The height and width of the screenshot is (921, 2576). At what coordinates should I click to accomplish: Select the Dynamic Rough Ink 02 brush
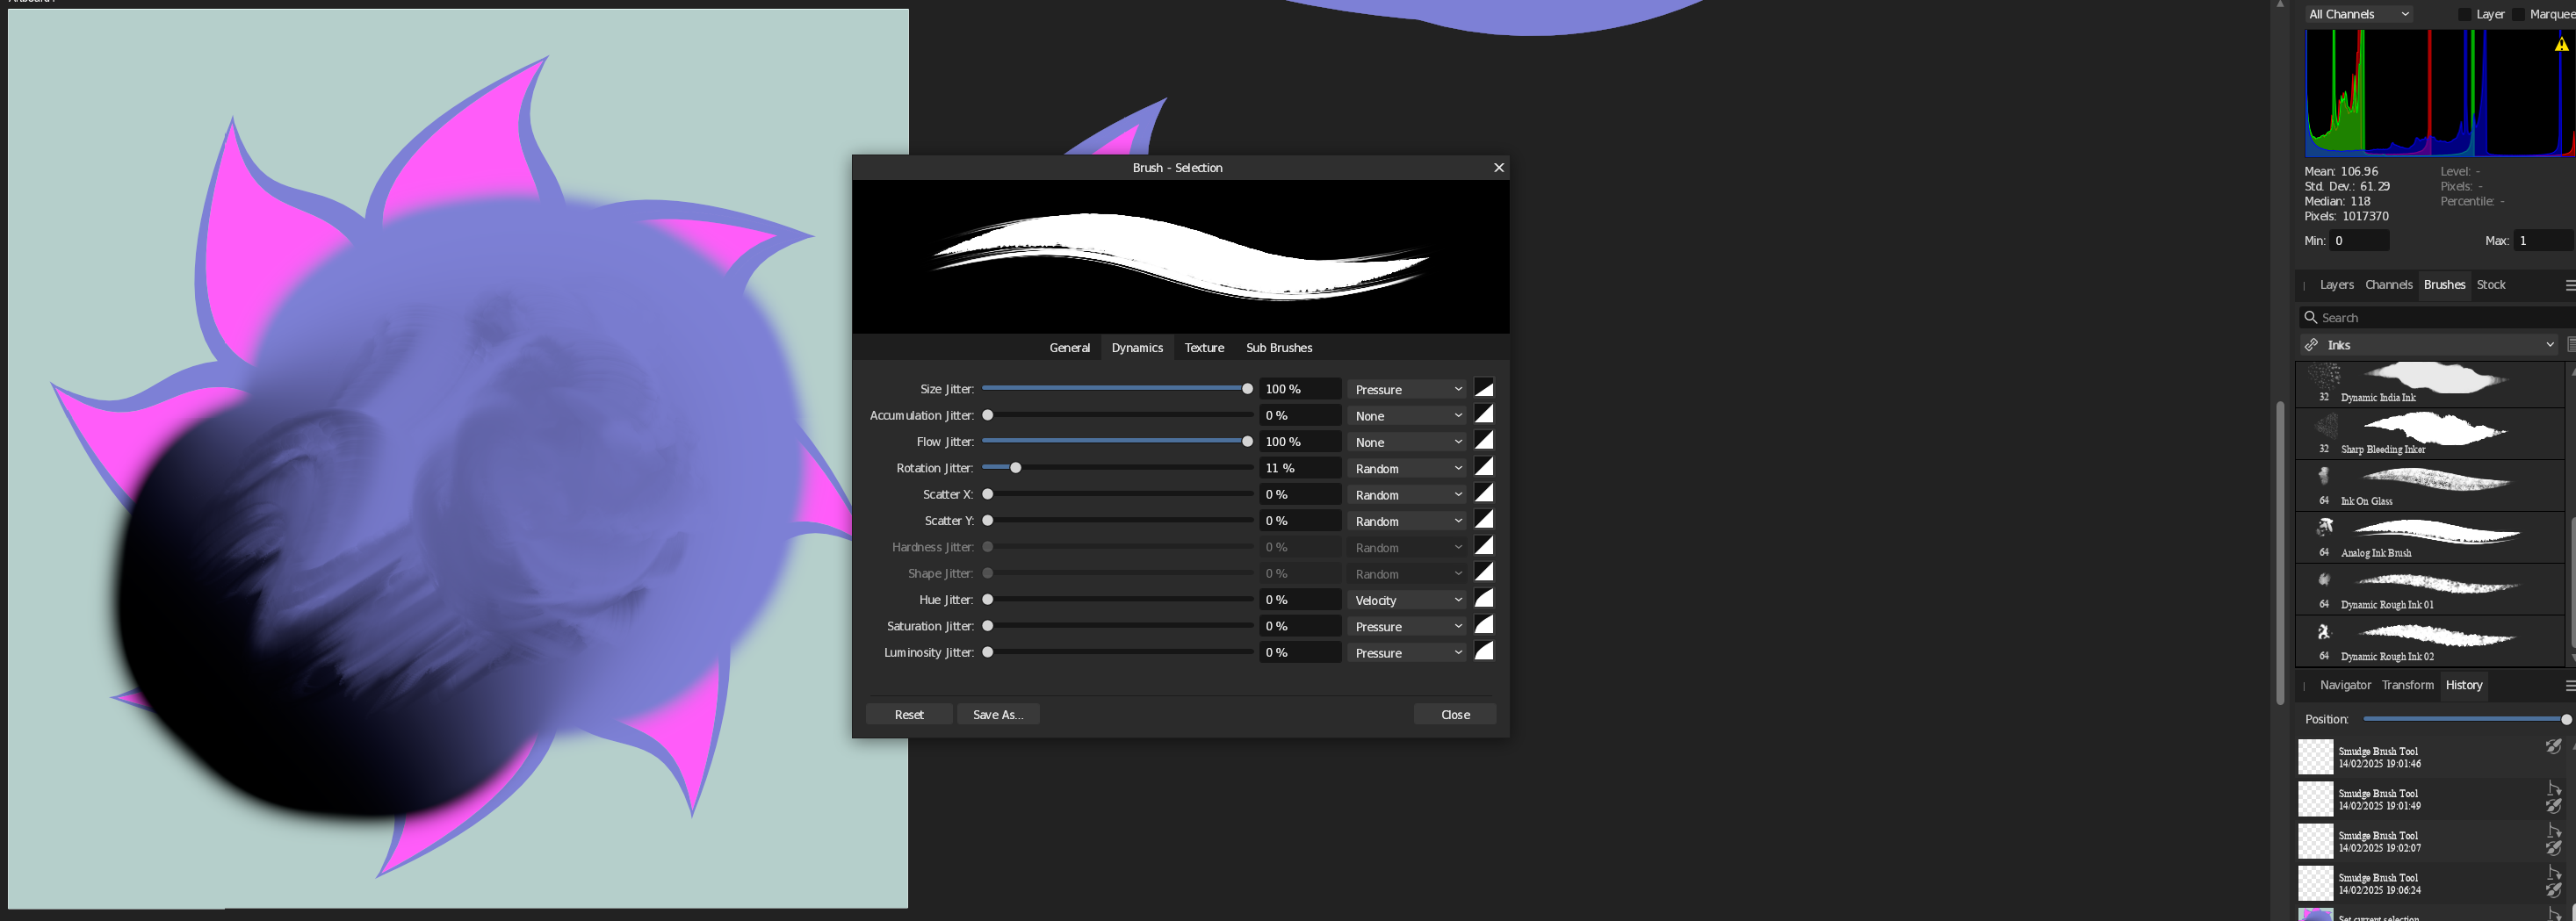tap(2430, 642)
